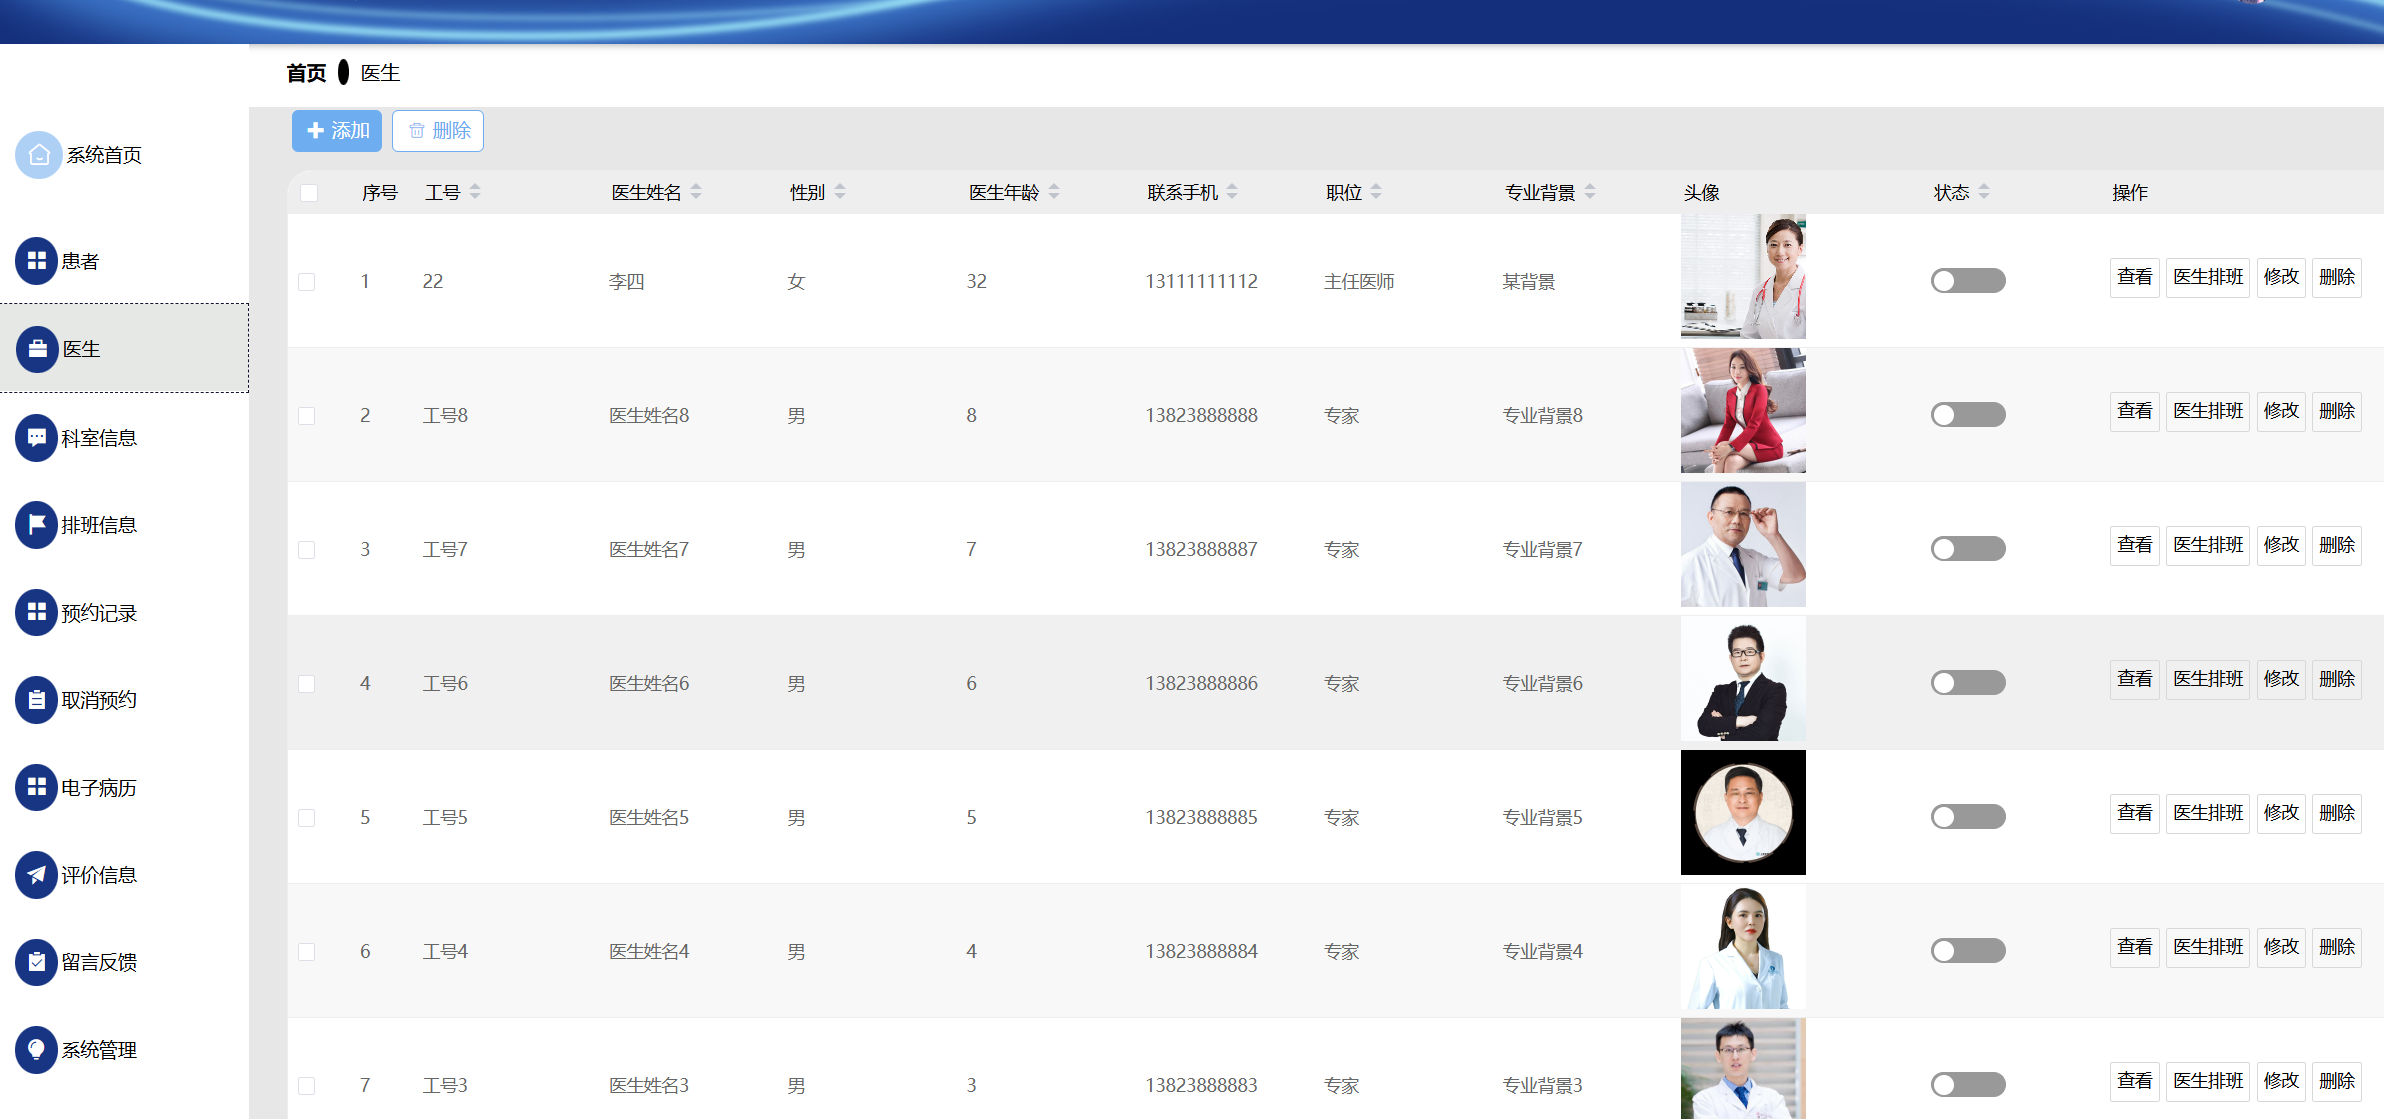Open the lightbulb icon for 系统管理

pos(37,1050)
